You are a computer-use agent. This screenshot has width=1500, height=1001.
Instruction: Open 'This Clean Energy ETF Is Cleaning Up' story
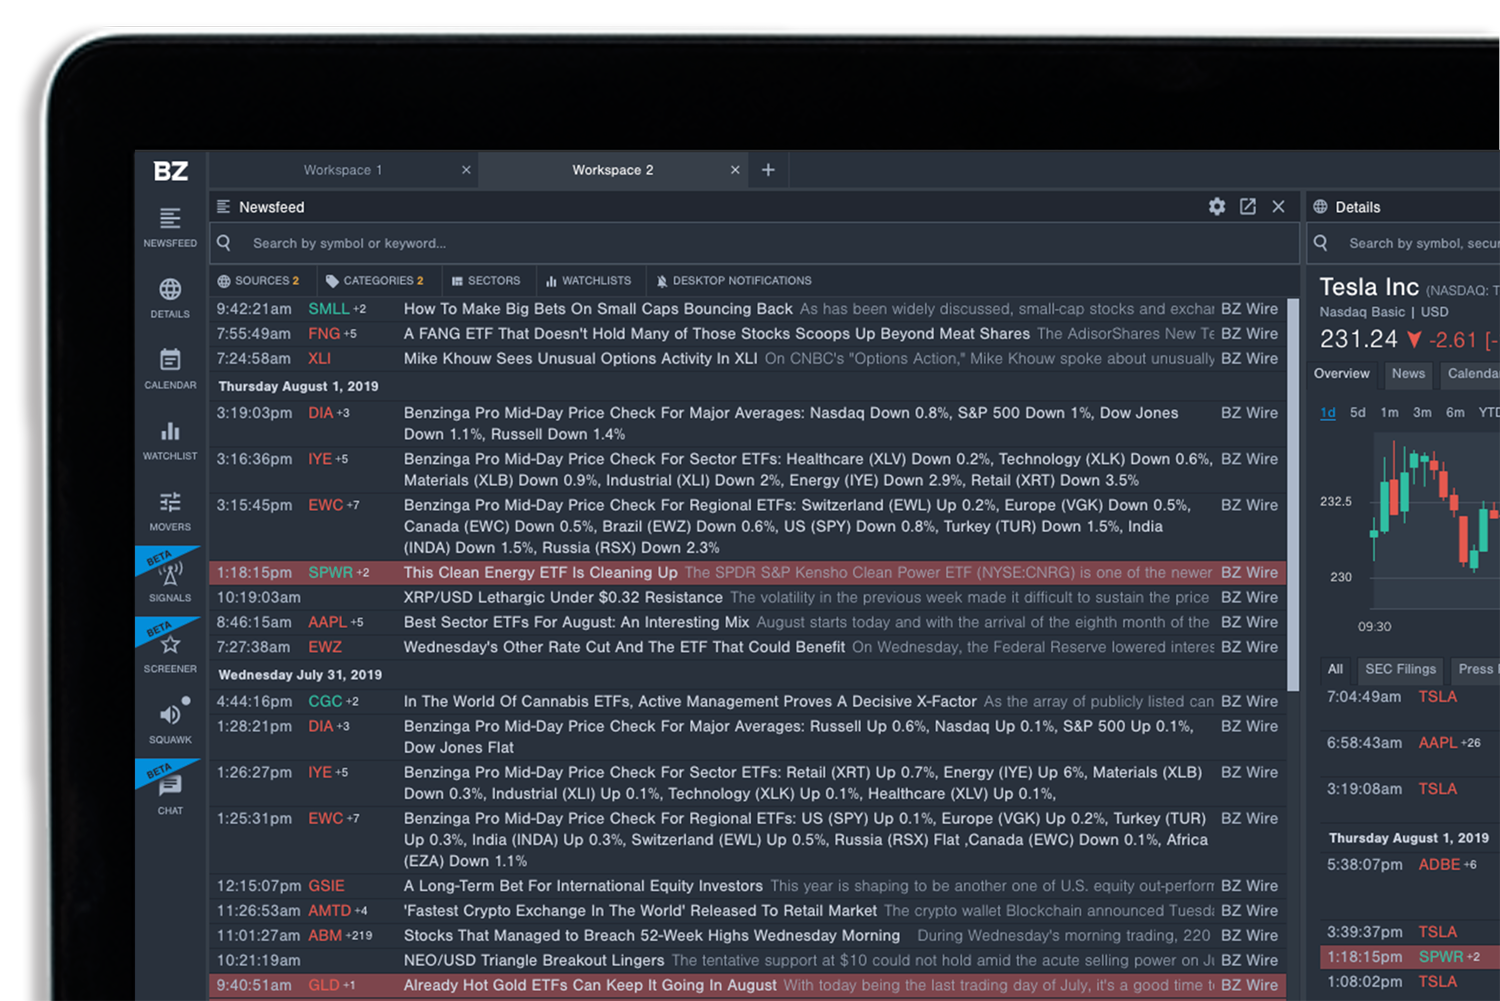540,573
